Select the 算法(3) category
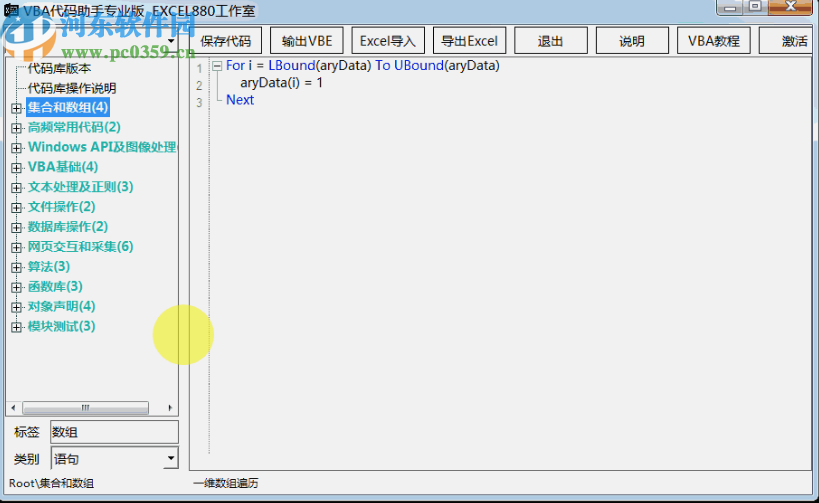Image resolution: width=819 pixels, height=503 pixels. click(49, 267)
